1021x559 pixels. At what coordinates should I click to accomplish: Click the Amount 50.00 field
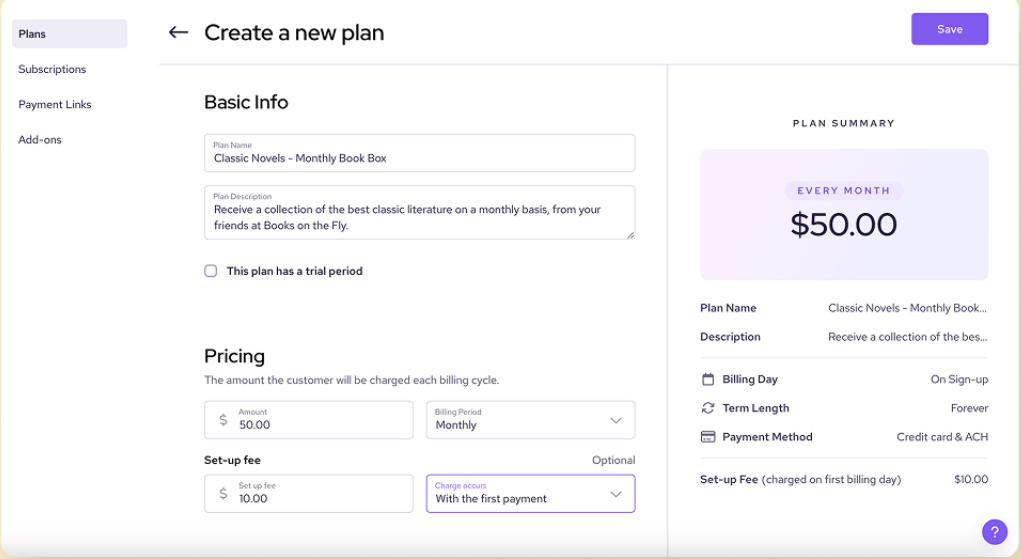point(309,420)
